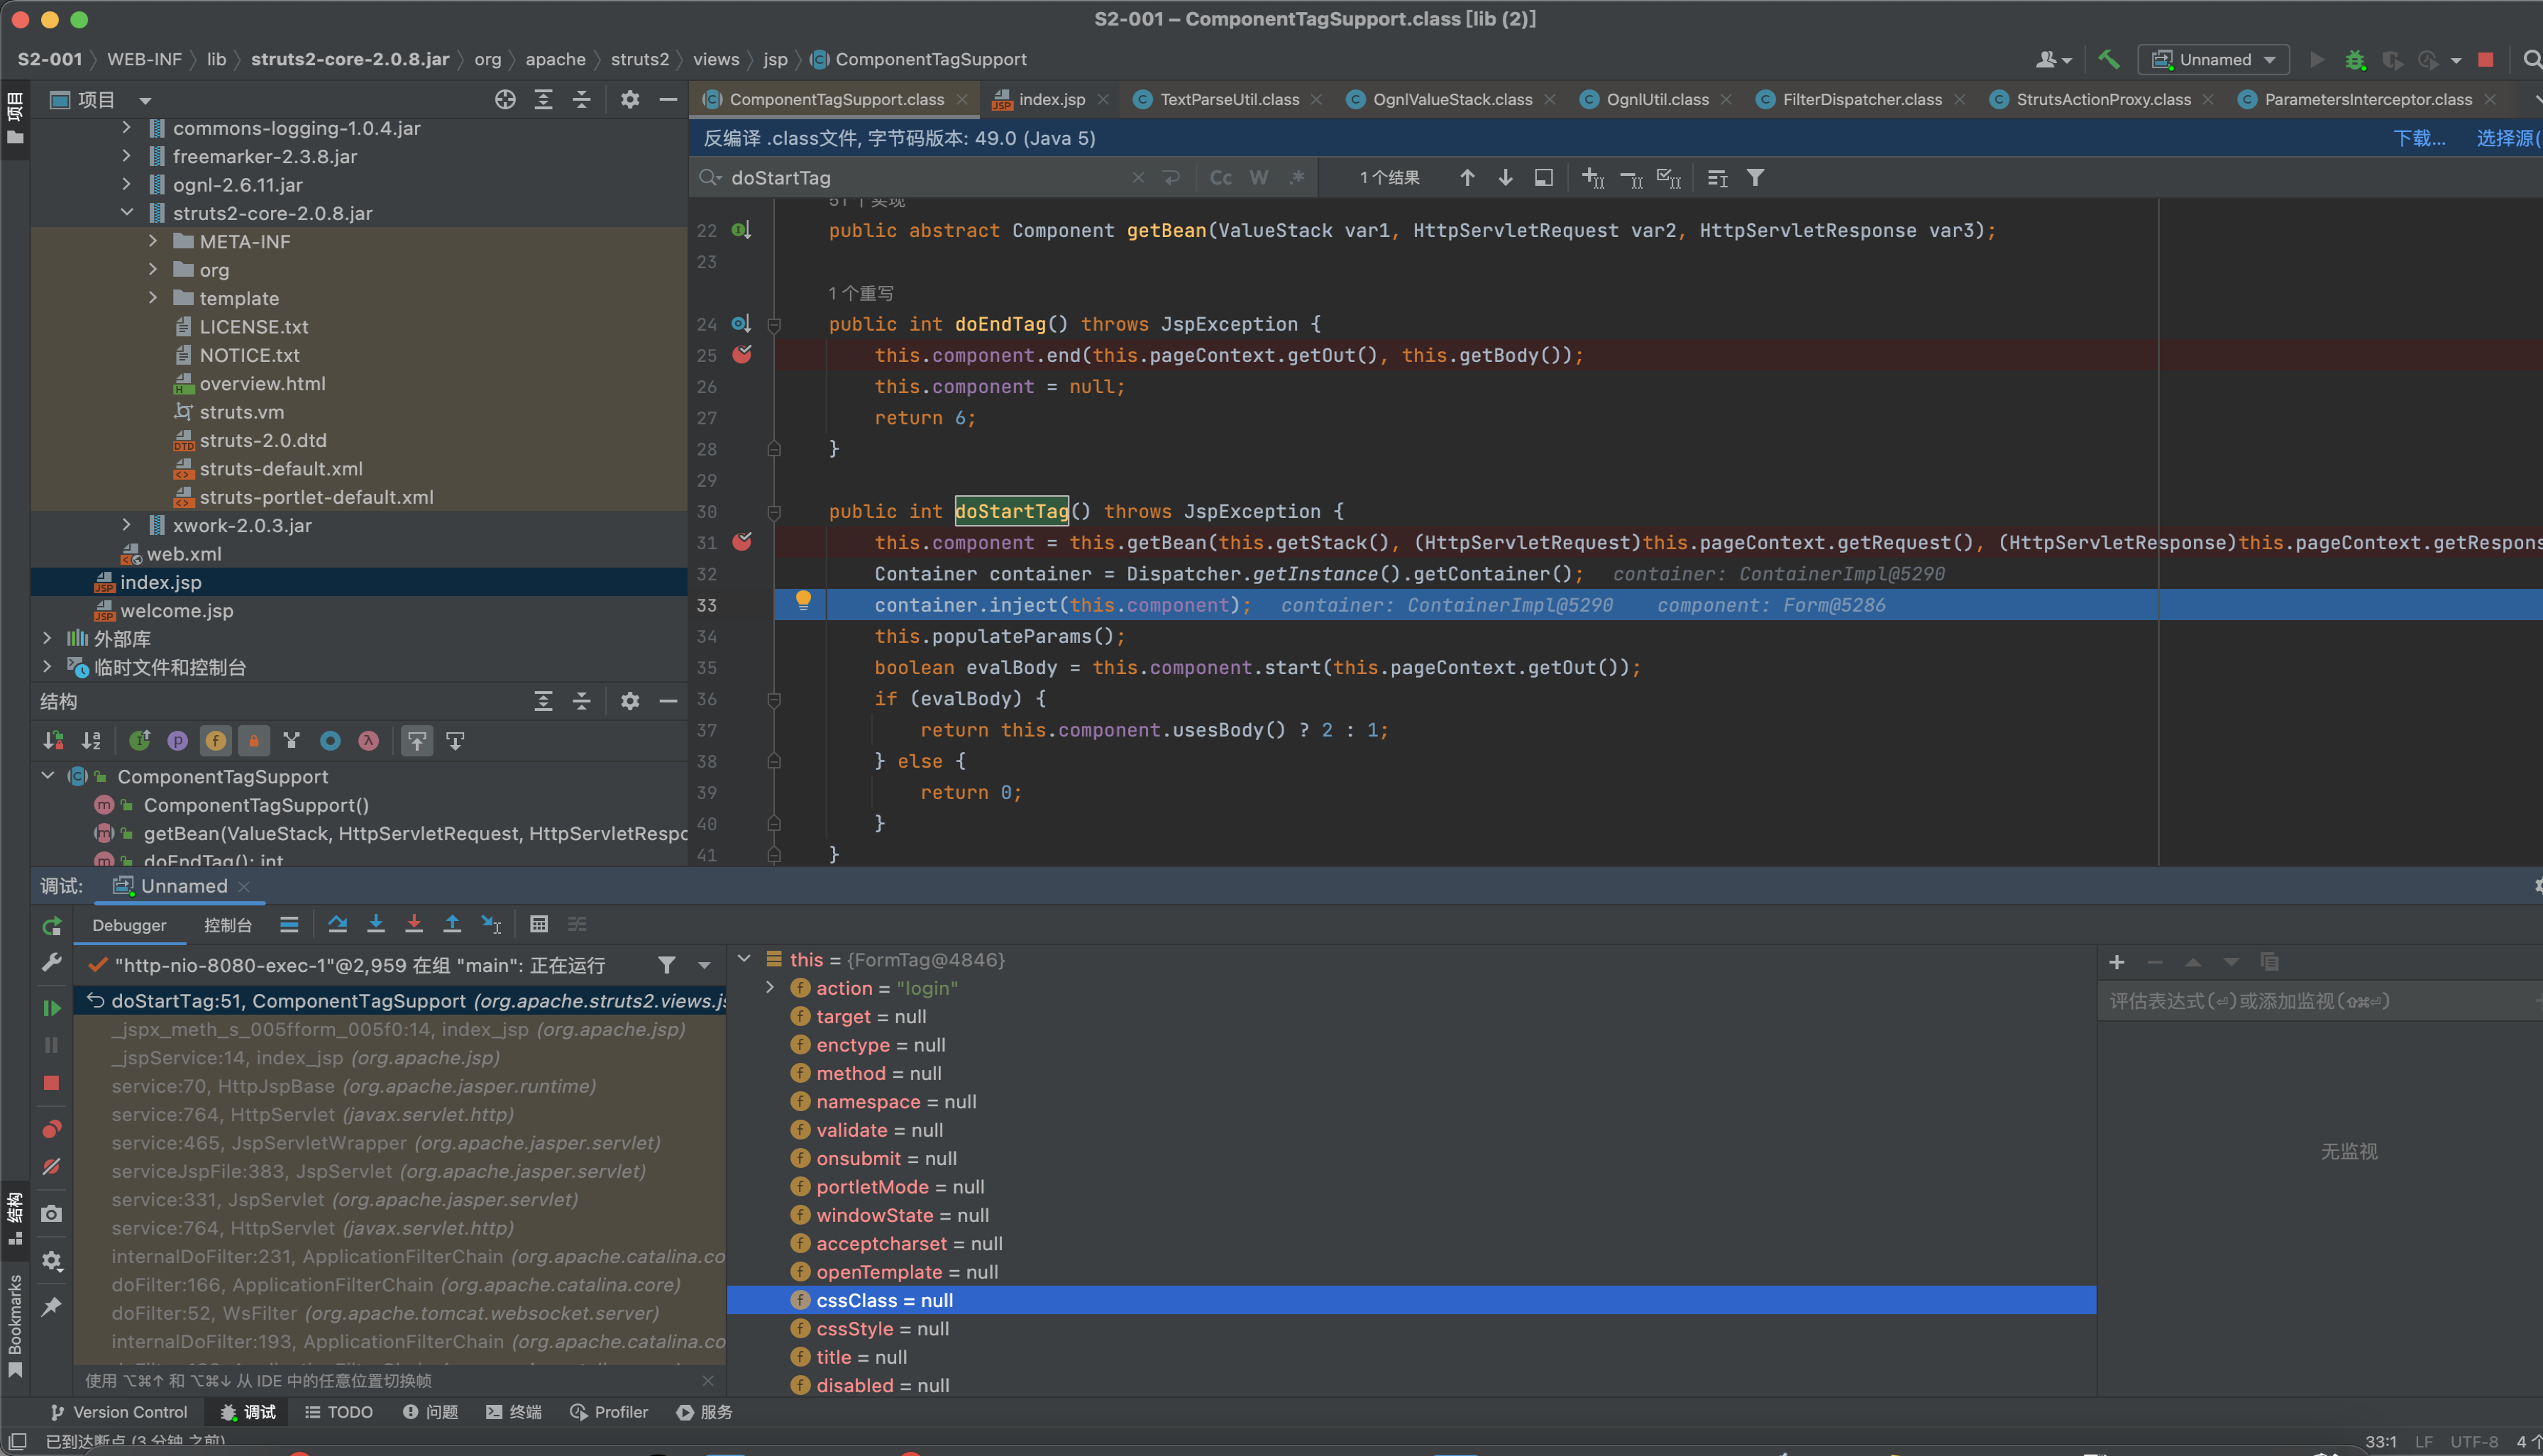
Task: Toggle regex option in search bar
Action: (1297, 178)
